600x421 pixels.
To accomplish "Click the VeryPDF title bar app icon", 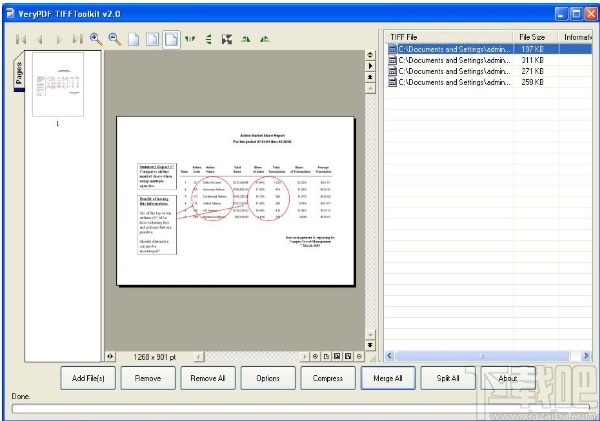I will pos(10,14).
